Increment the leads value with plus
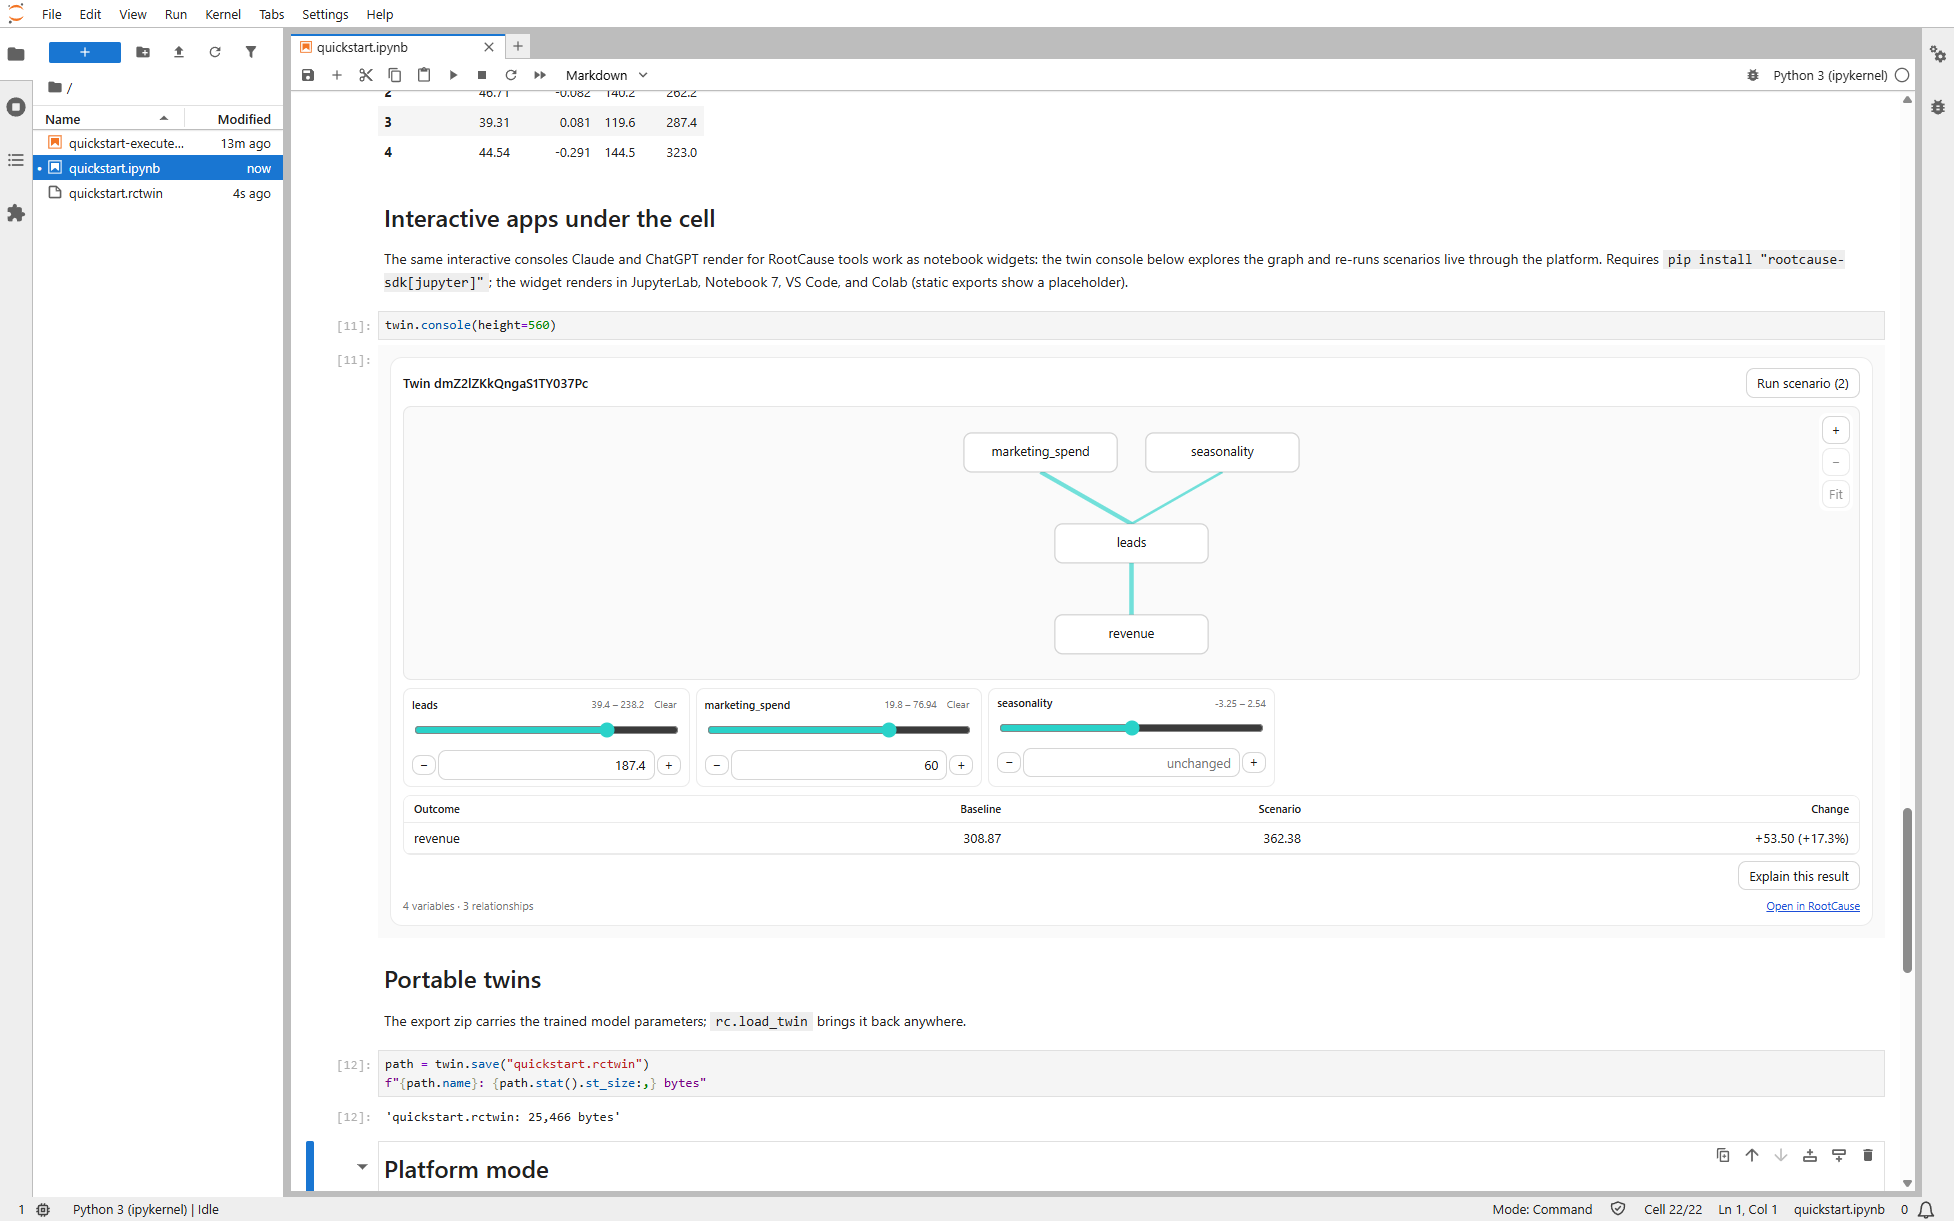 click(x=669, y=765)
